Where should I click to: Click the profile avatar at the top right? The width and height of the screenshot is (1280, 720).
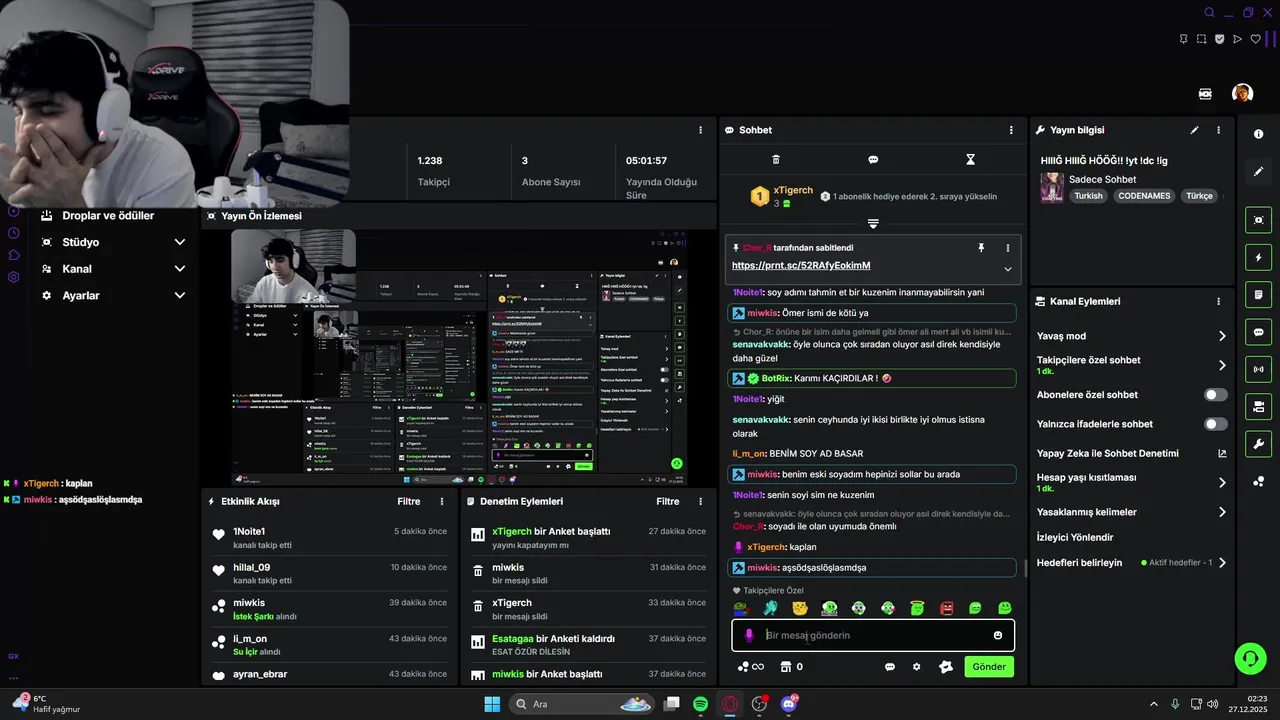(1243, 93)
